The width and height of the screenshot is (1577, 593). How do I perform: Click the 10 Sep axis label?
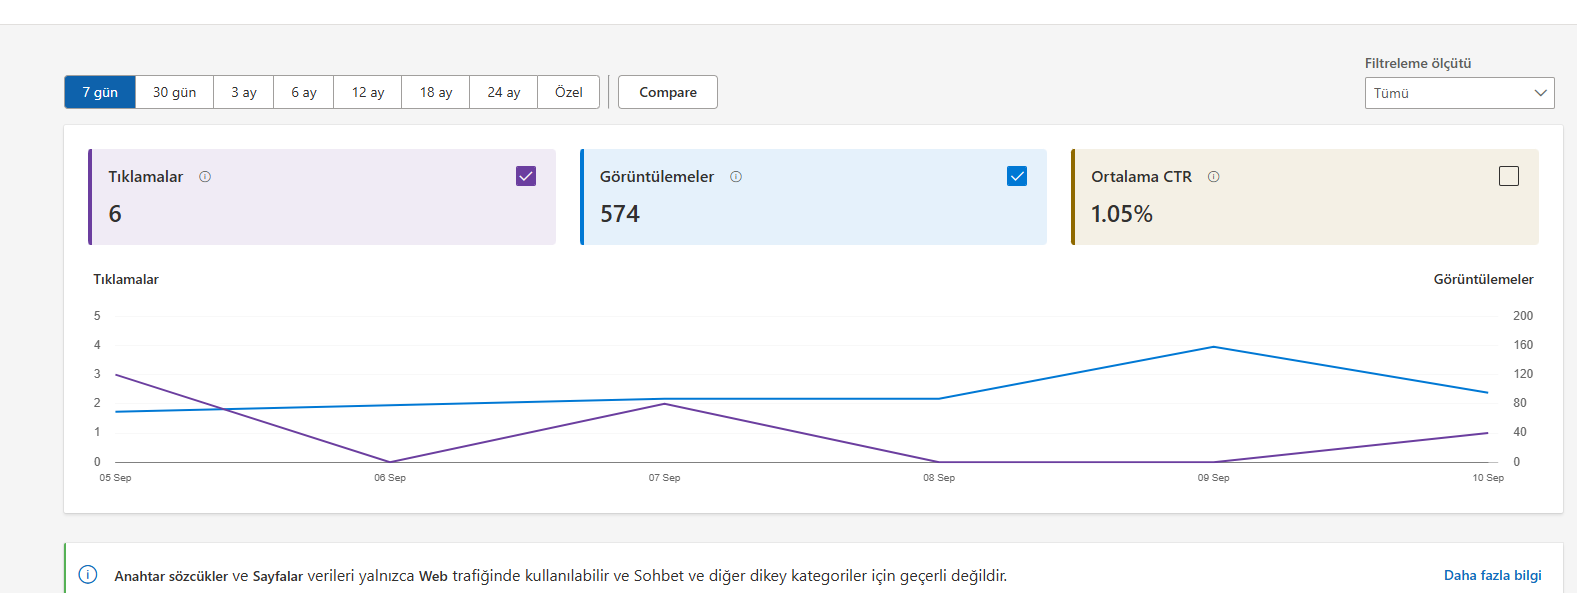(x=1488, y=478)
